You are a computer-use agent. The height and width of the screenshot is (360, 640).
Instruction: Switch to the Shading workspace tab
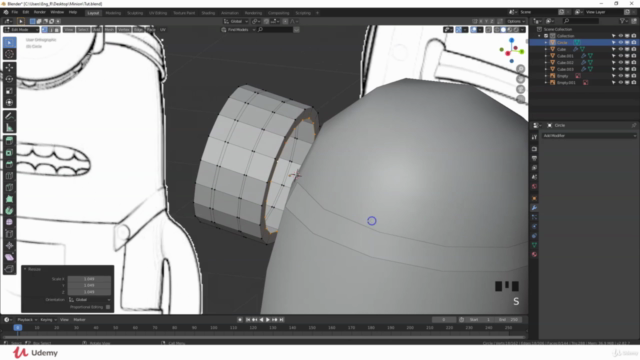(208, 13)
